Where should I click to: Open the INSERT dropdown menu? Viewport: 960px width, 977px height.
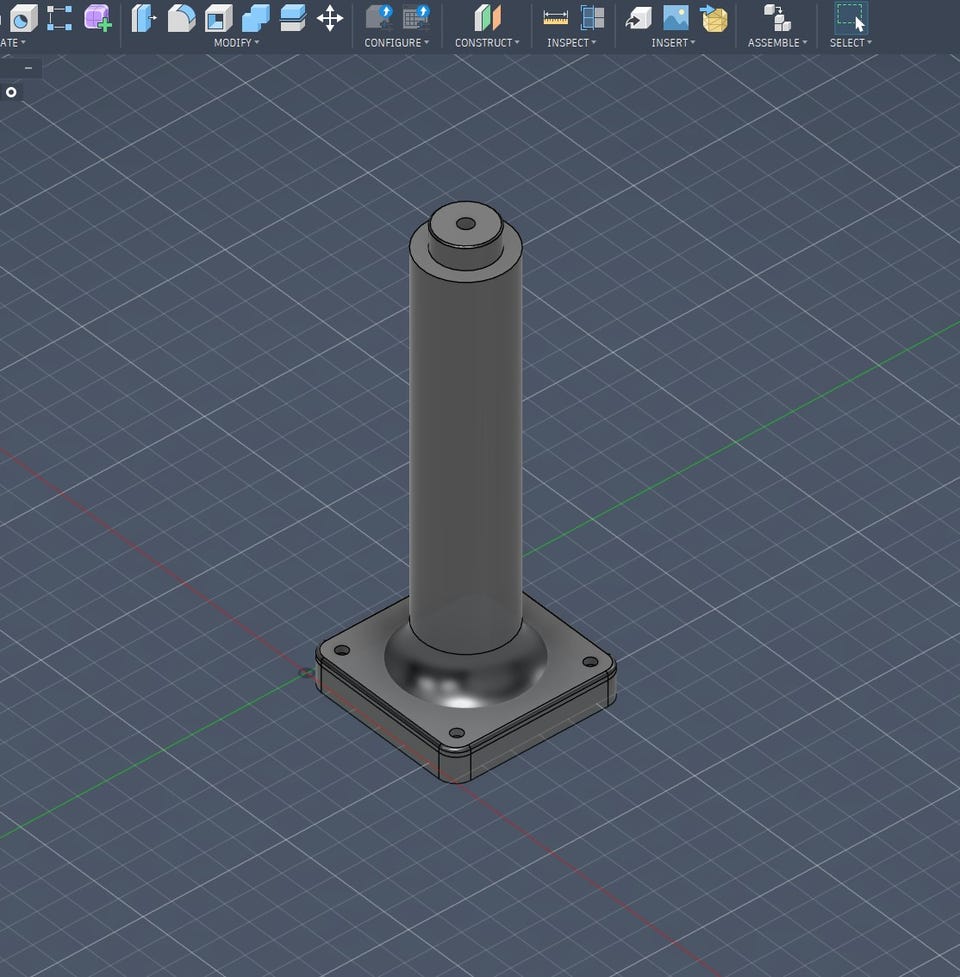pos(673,42)
